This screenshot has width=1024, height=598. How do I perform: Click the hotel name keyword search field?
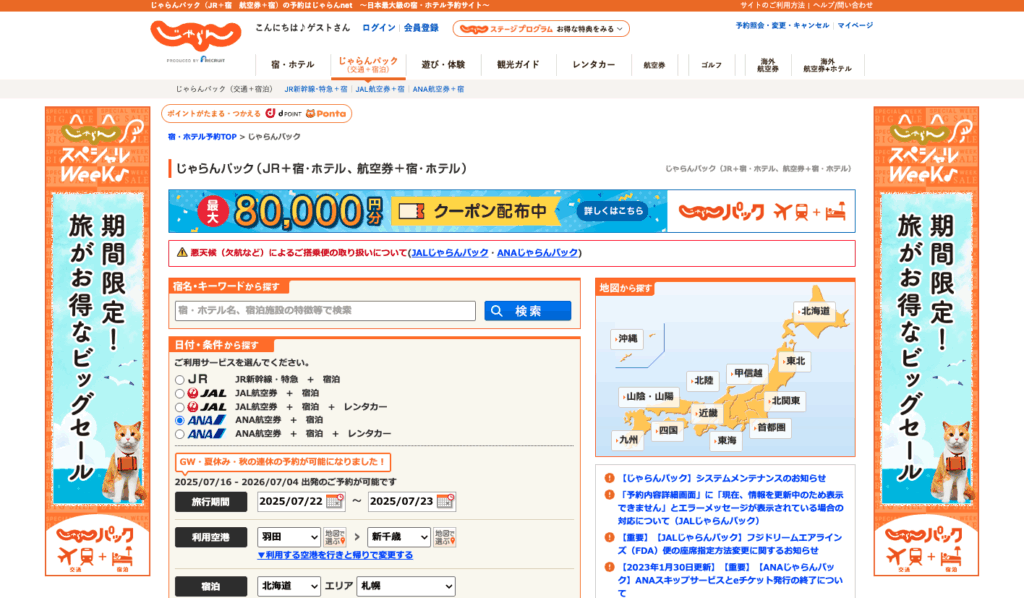[x=325, y=311]
